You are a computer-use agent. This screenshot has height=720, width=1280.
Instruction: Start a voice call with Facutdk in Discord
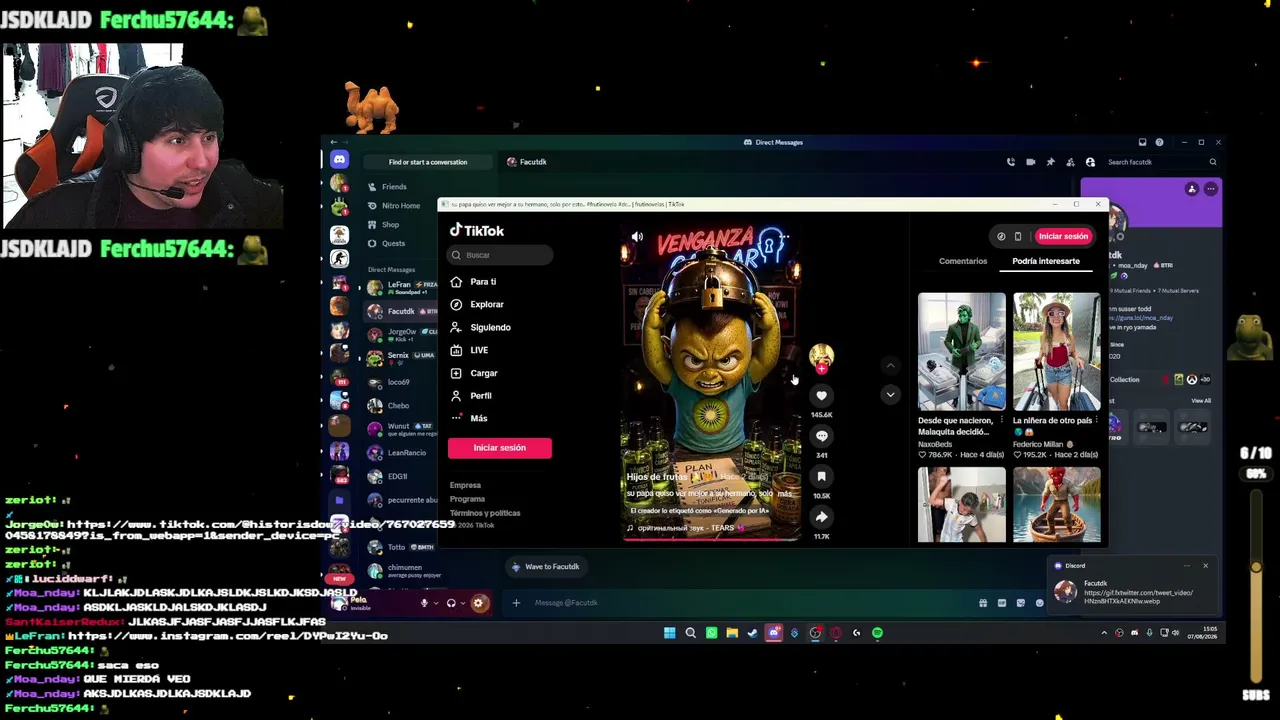tap(1011, 162)
